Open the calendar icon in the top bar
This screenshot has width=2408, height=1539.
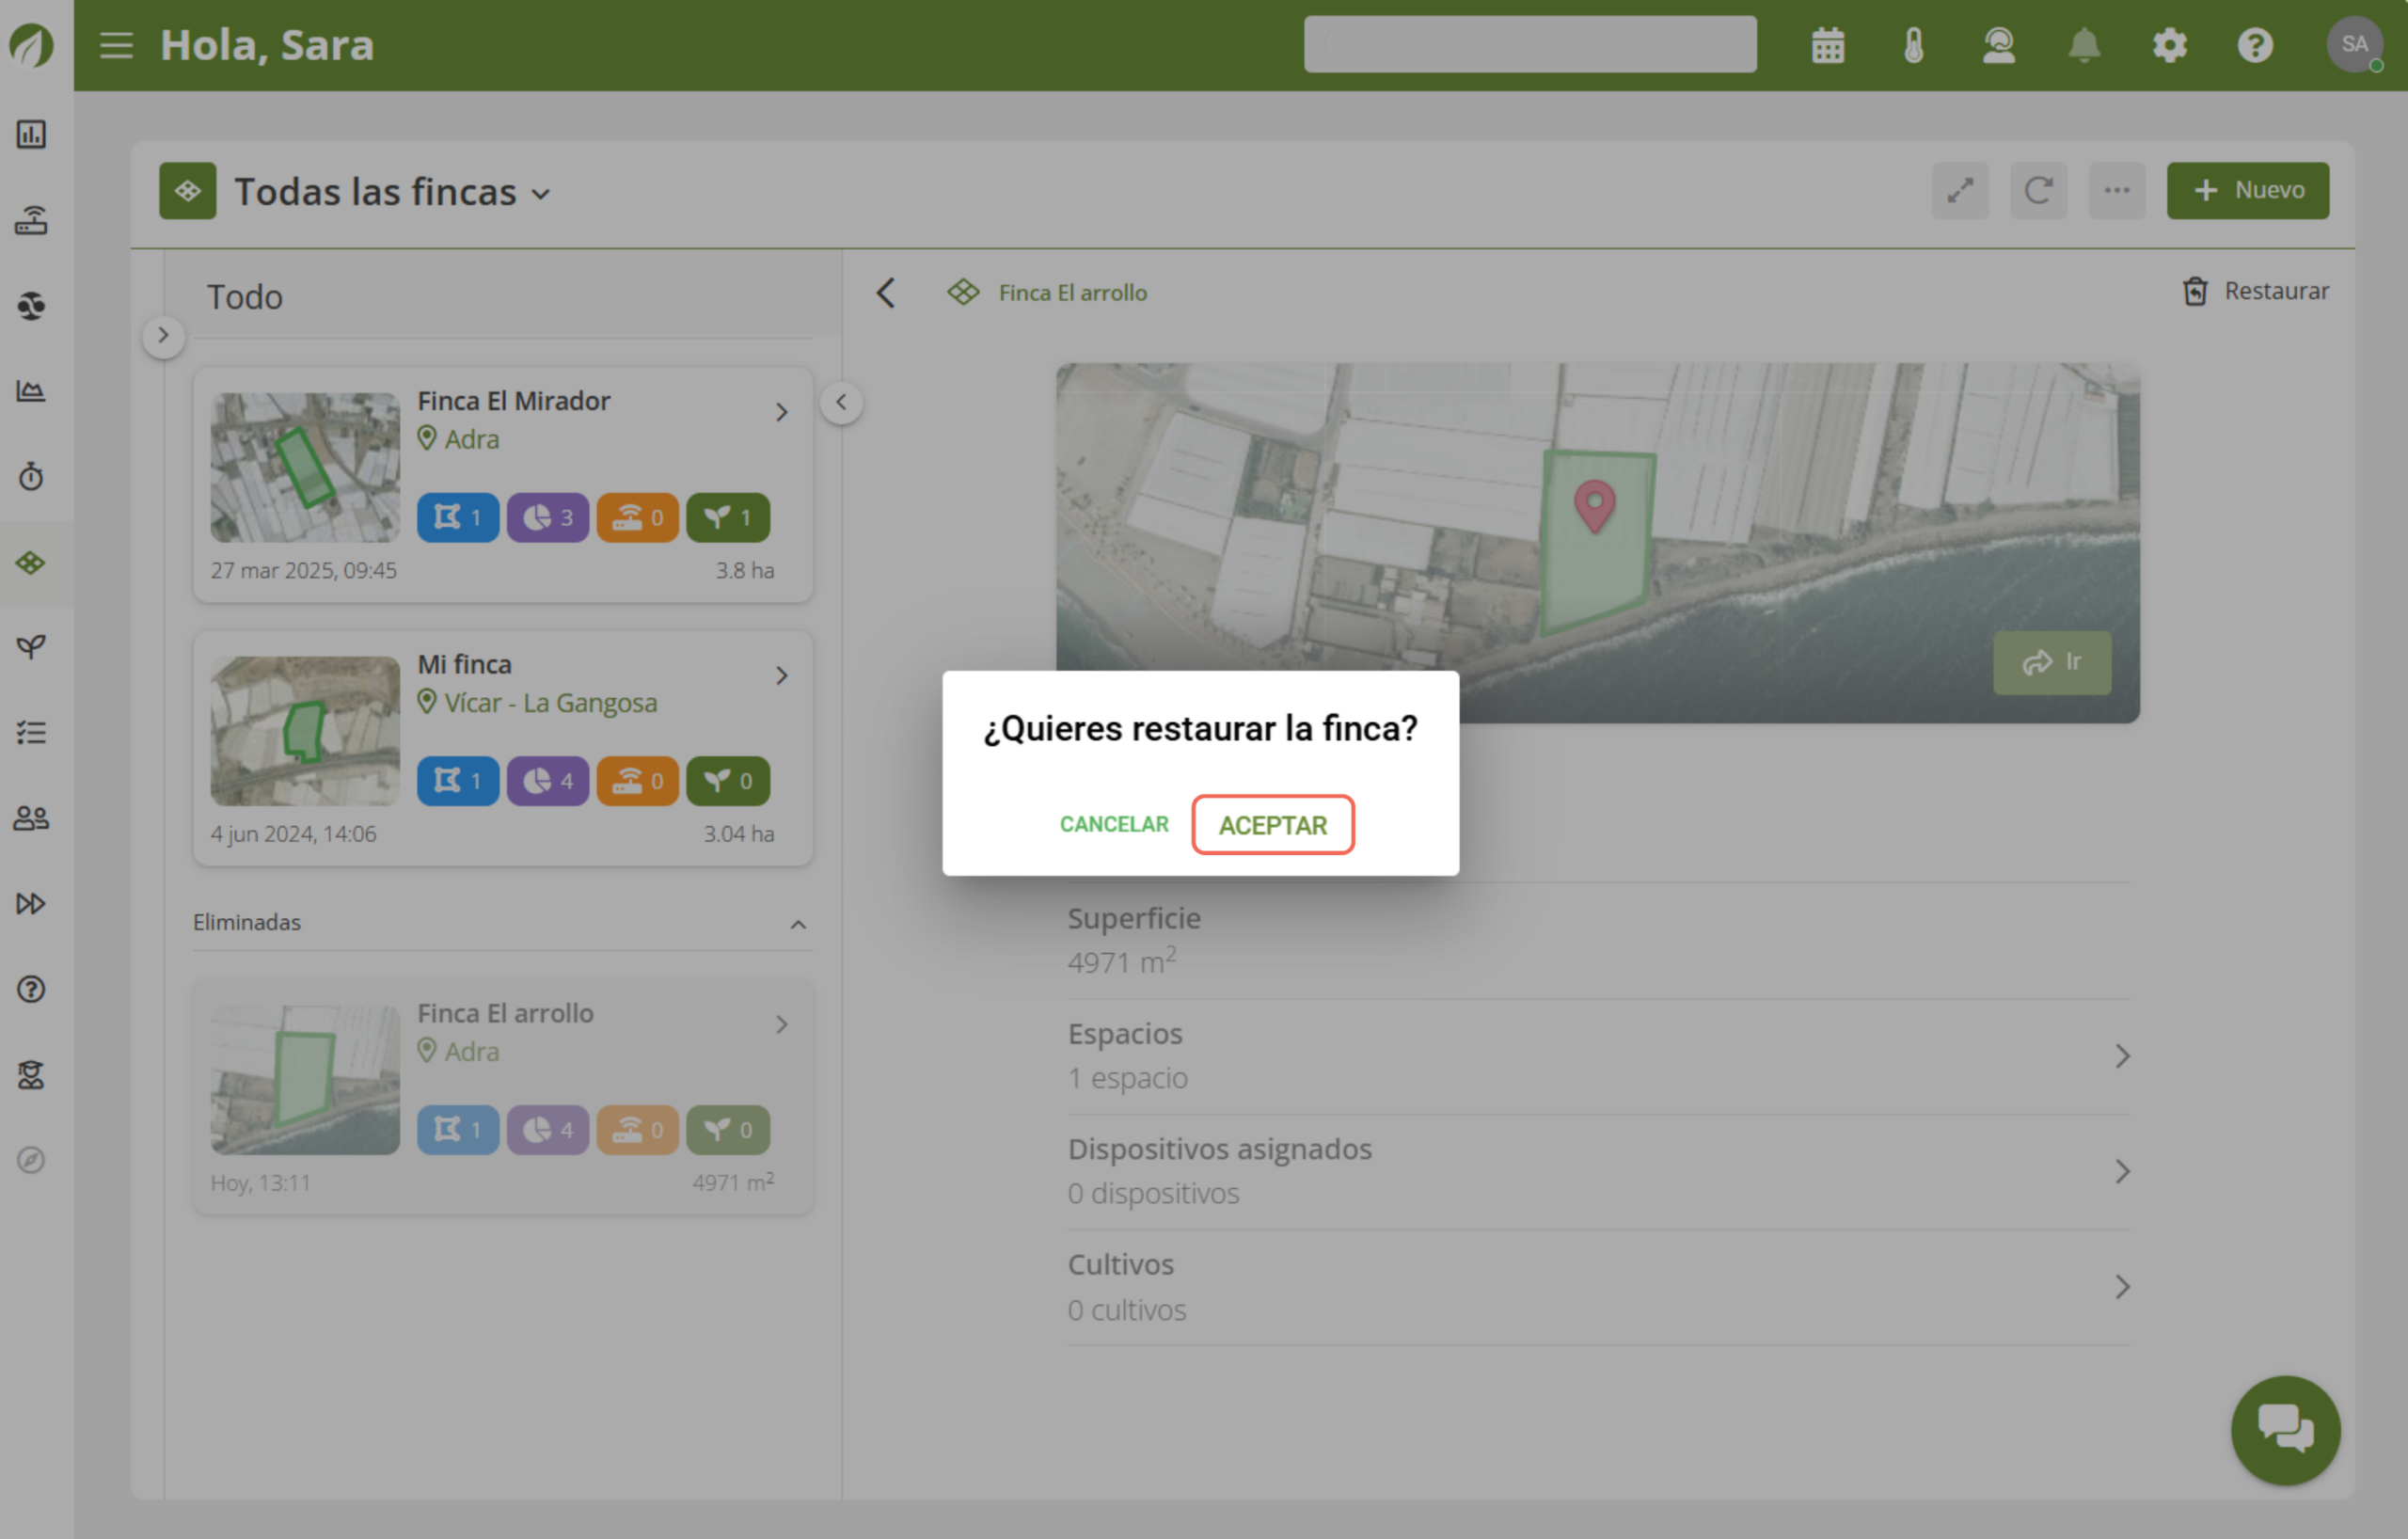1827,45
